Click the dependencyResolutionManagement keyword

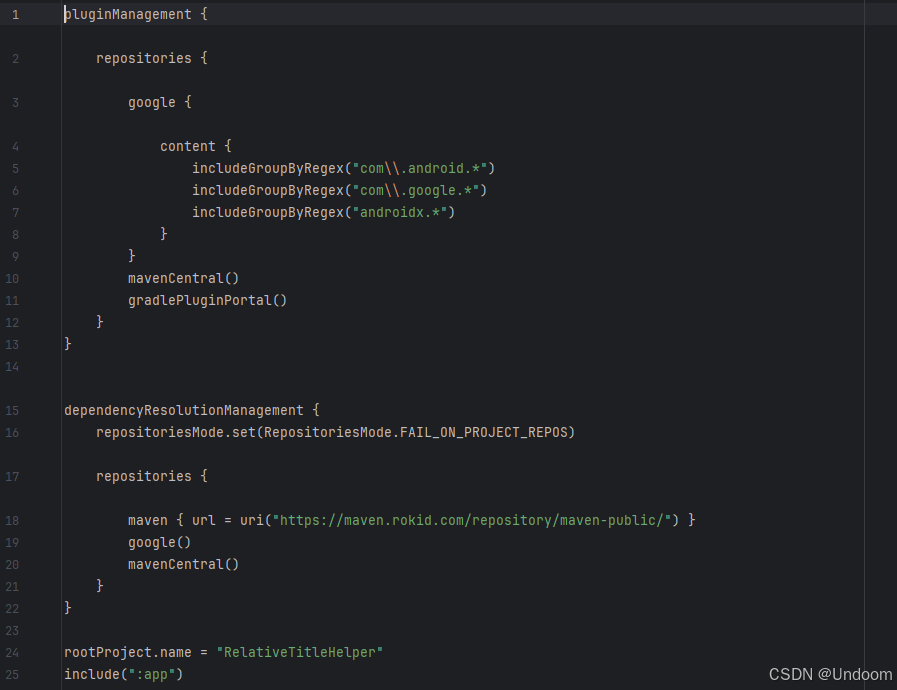pyautogui.click(x=184, y=410)
